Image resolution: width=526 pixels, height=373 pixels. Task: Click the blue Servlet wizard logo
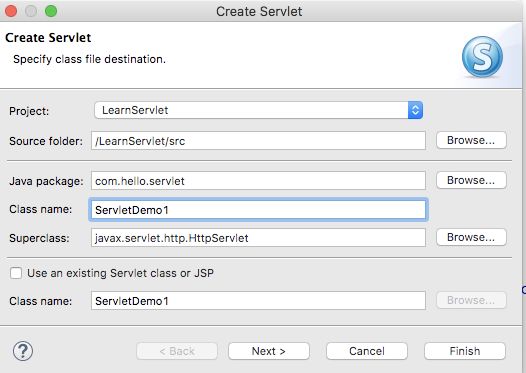482,57
